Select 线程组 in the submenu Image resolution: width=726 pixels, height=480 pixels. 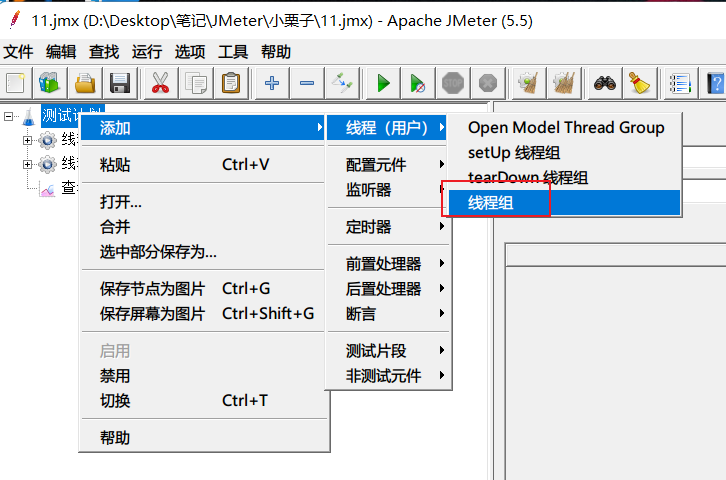[x=564, y=203]
